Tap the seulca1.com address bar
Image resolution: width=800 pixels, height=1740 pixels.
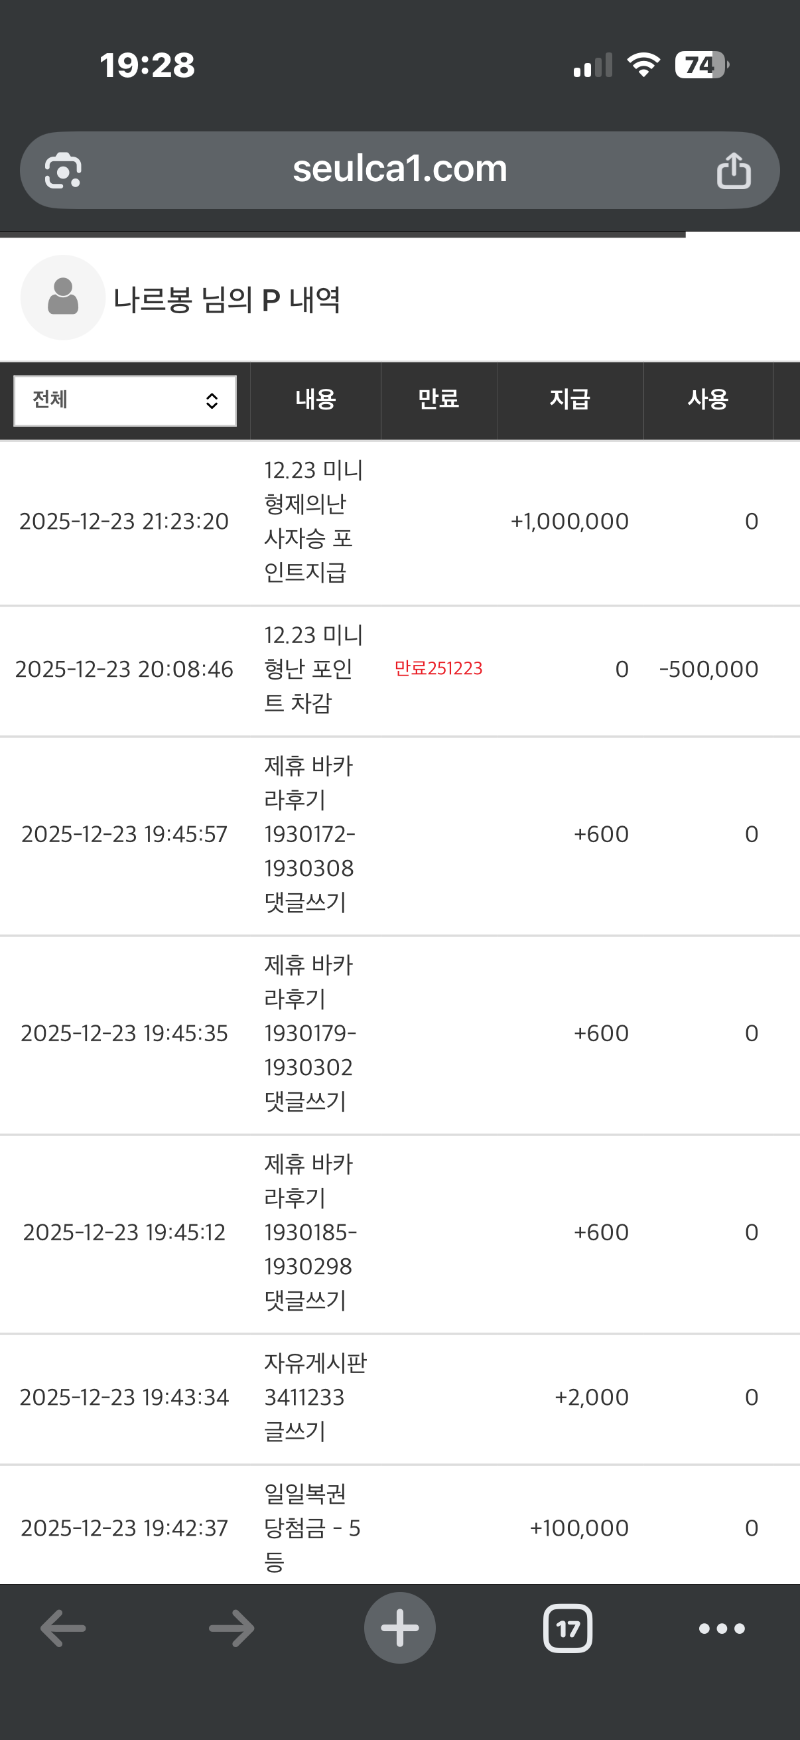tap(400, 169)
